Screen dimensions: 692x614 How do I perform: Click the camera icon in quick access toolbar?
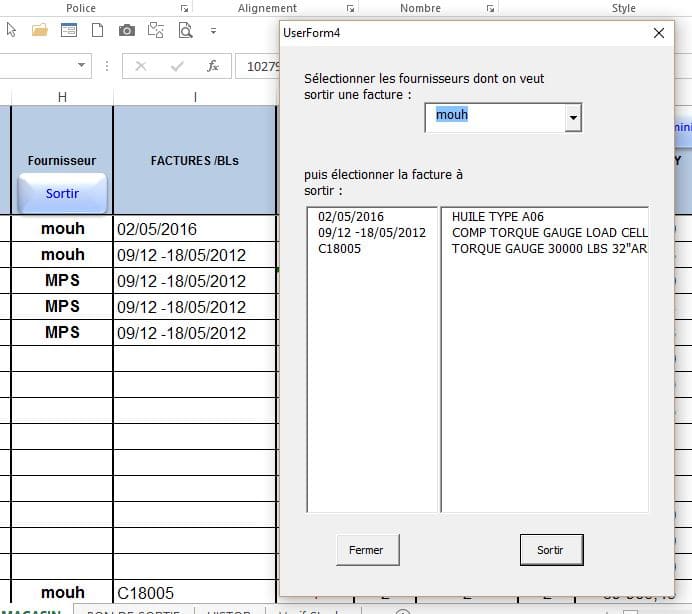click(127, 30)
